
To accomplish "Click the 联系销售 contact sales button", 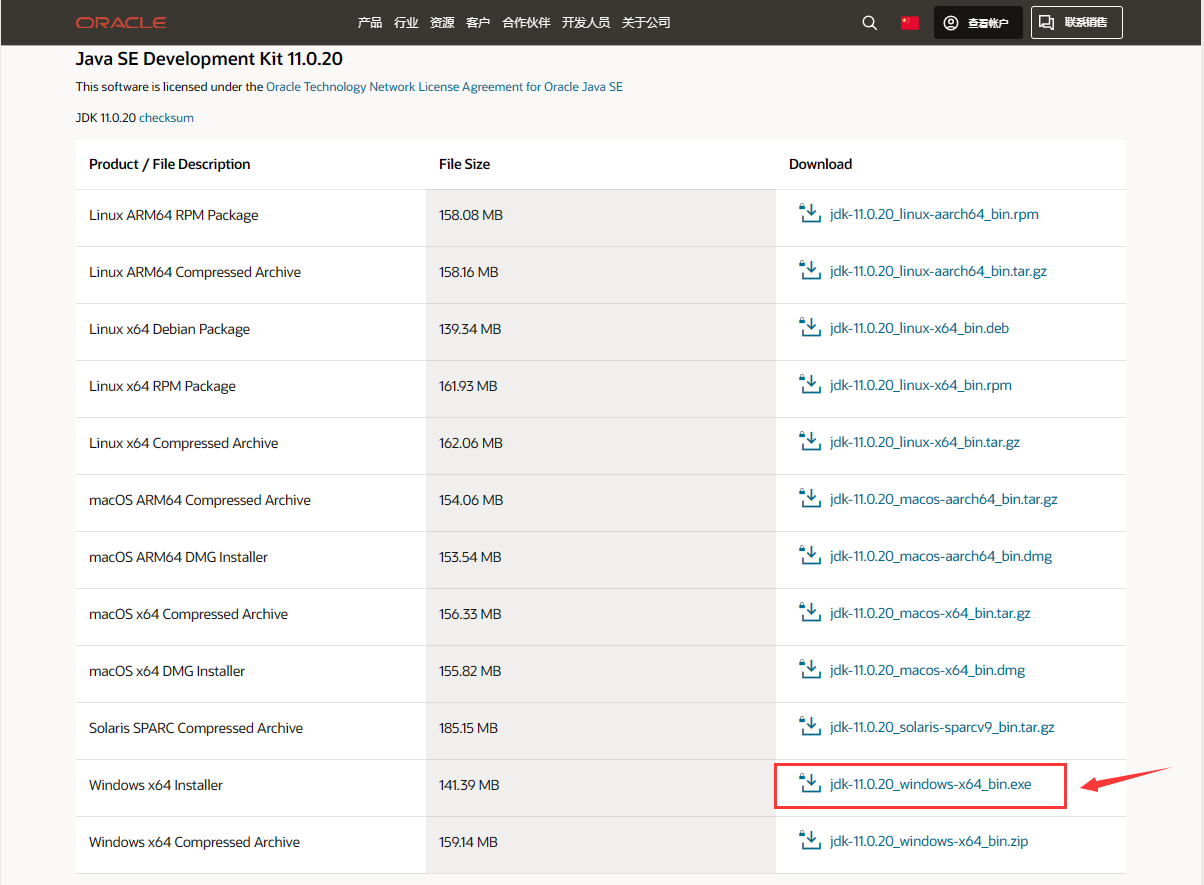I will click(1076, 22).
